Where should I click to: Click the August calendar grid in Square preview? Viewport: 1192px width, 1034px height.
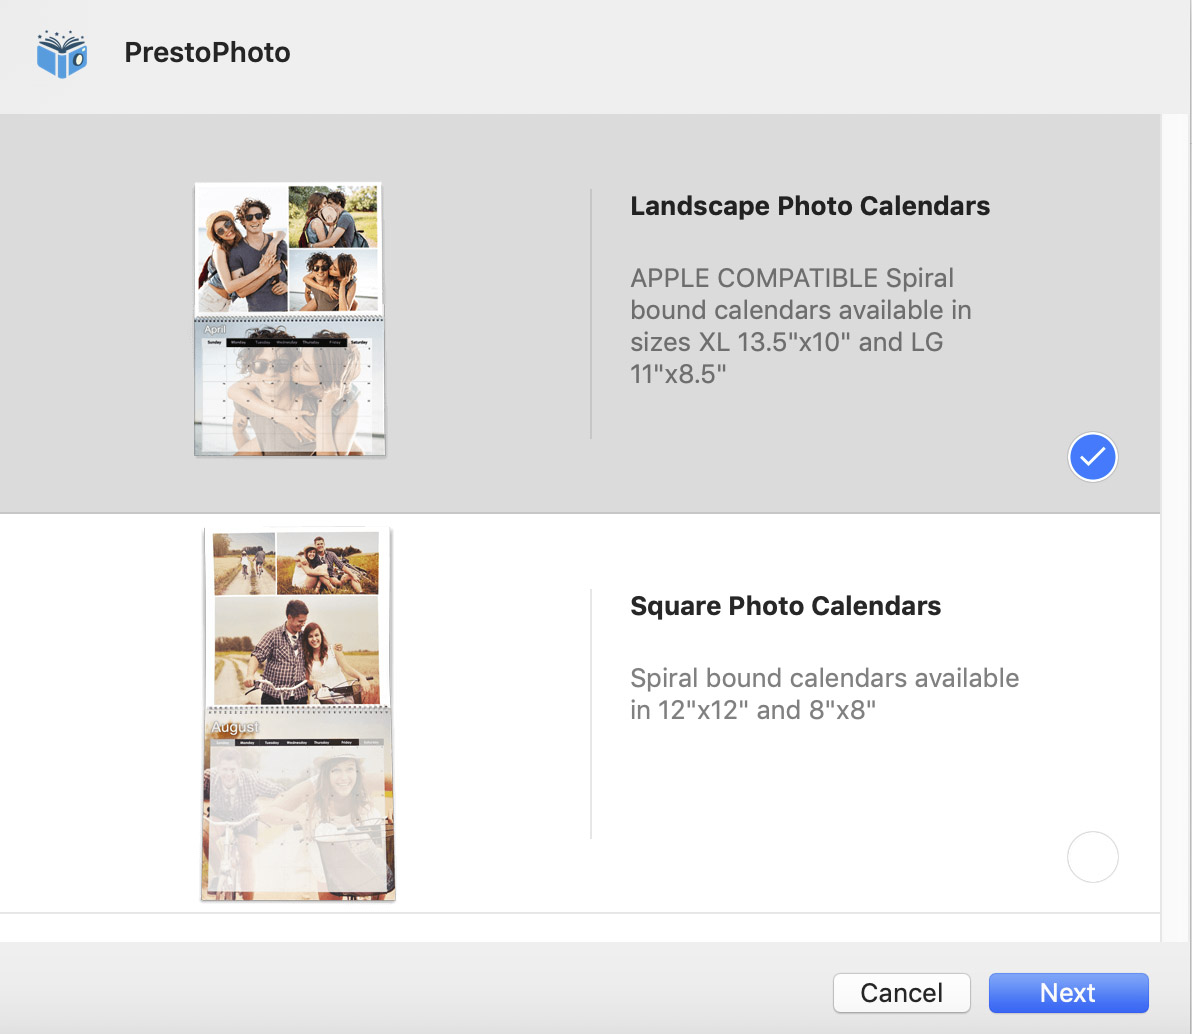(298, 804)
